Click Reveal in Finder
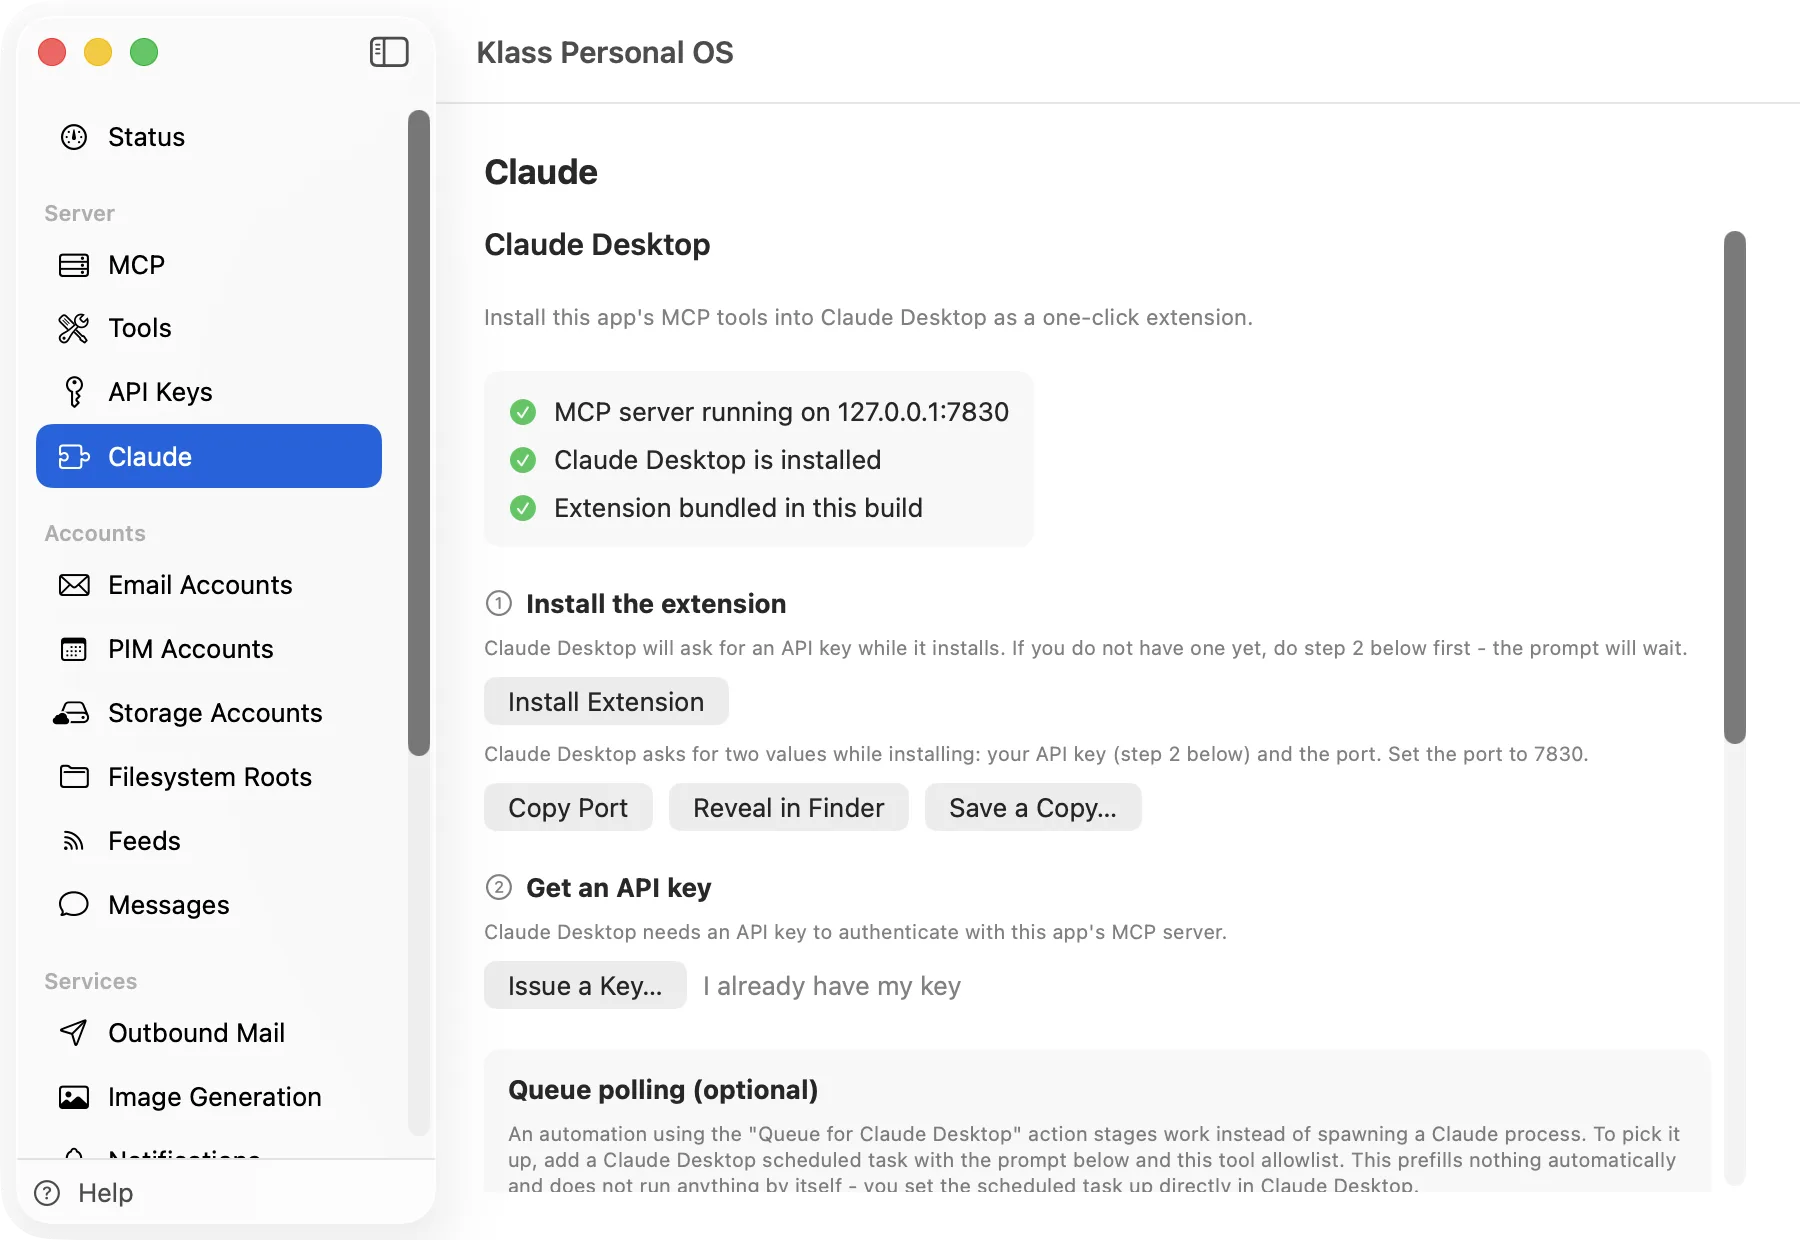The image size is (1800, 1240). pos(789,808)
